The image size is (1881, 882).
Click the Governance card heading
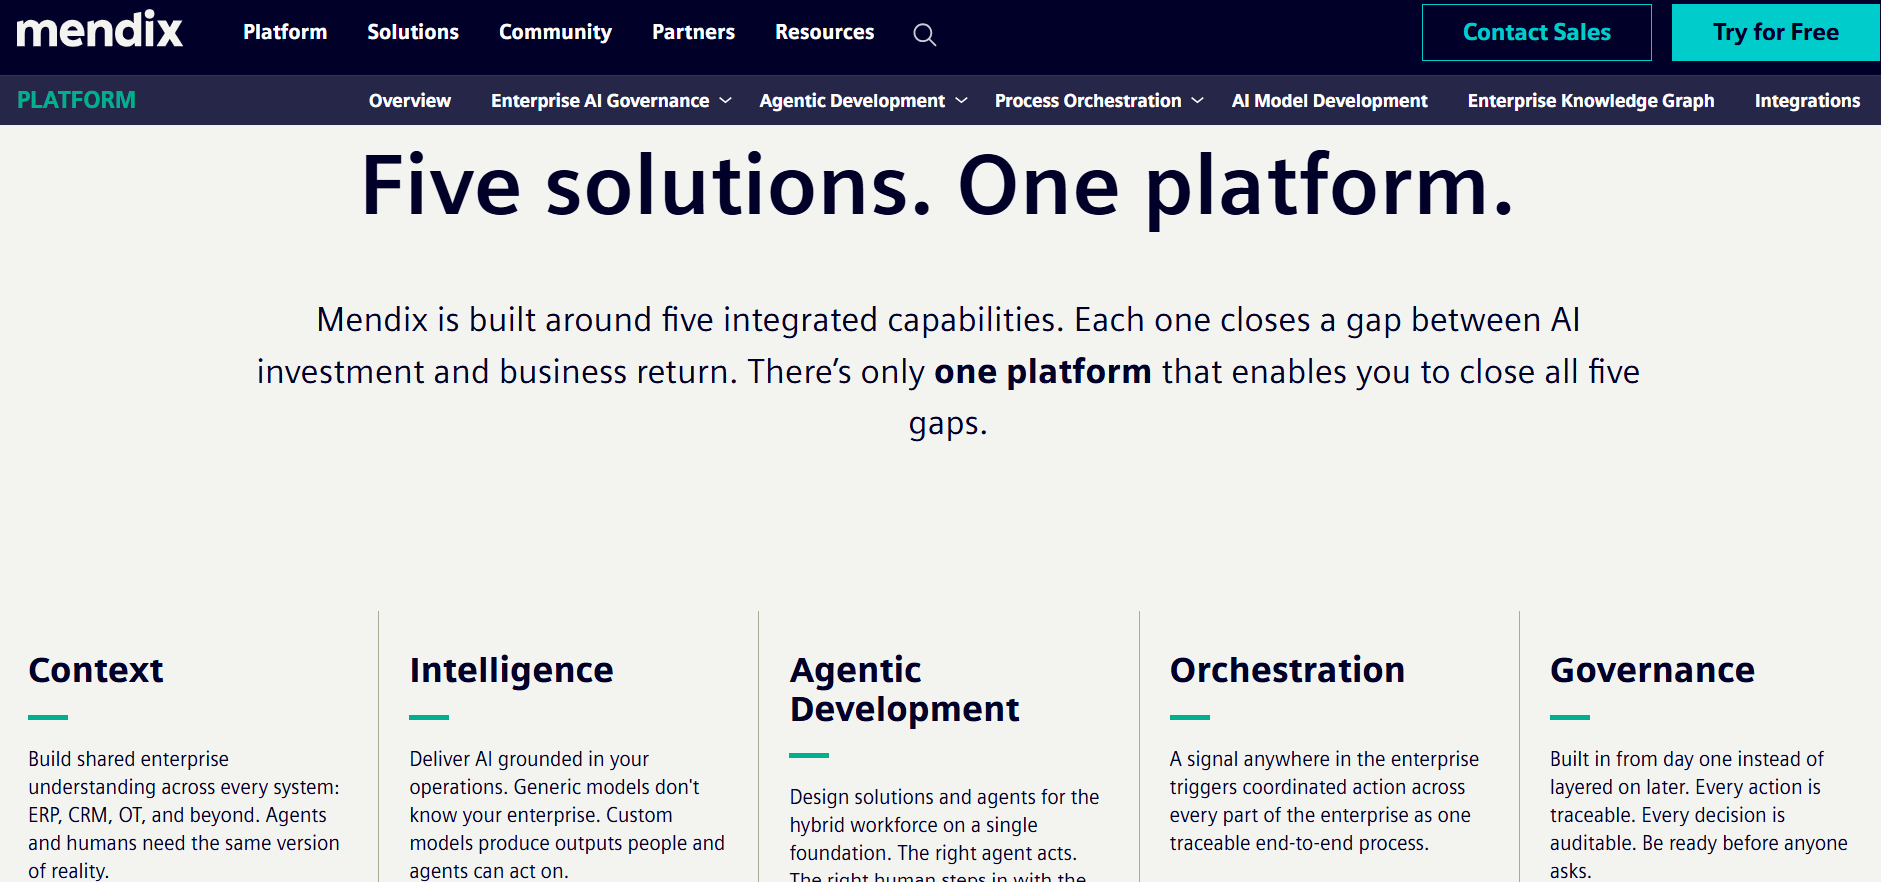1652,670
